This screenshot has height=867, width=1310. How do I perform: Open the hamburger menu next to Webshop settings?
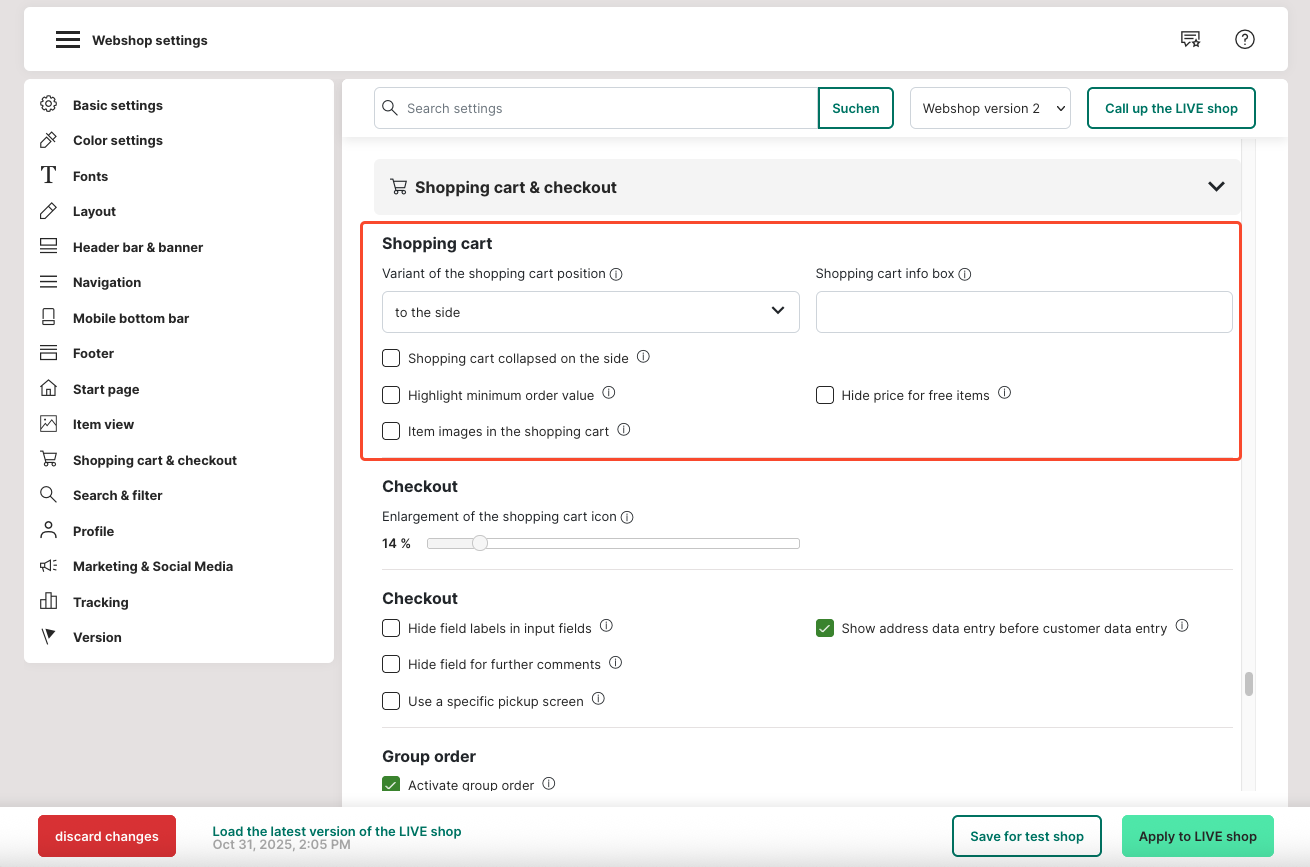click(67, 40)
